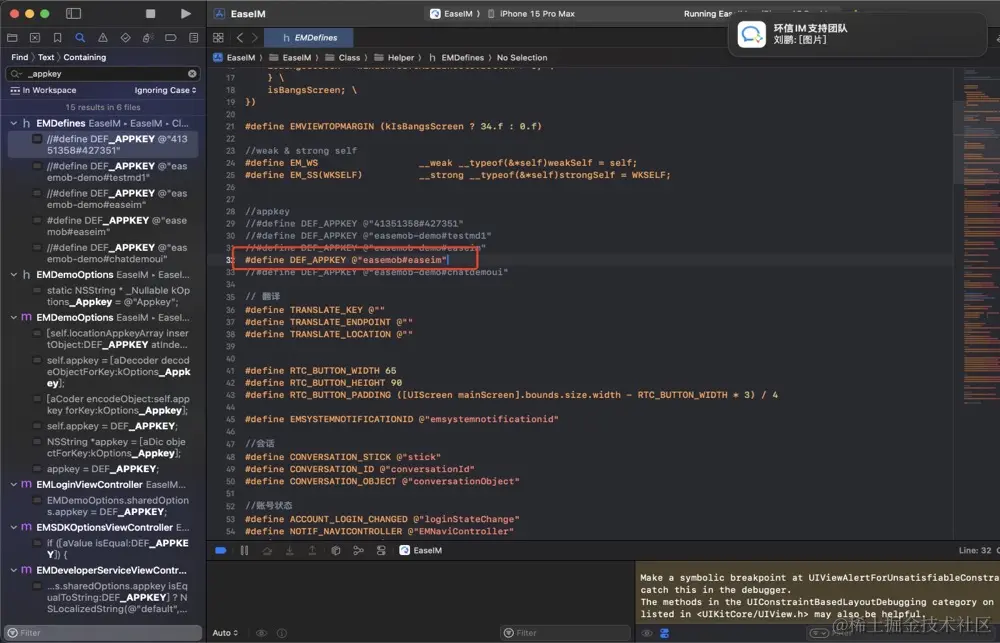The width and height of the screenshot is (1000, 643).
Task: Select result if aValue isEqual:DEF_APPKEY
Action: (x=103, y=549)
